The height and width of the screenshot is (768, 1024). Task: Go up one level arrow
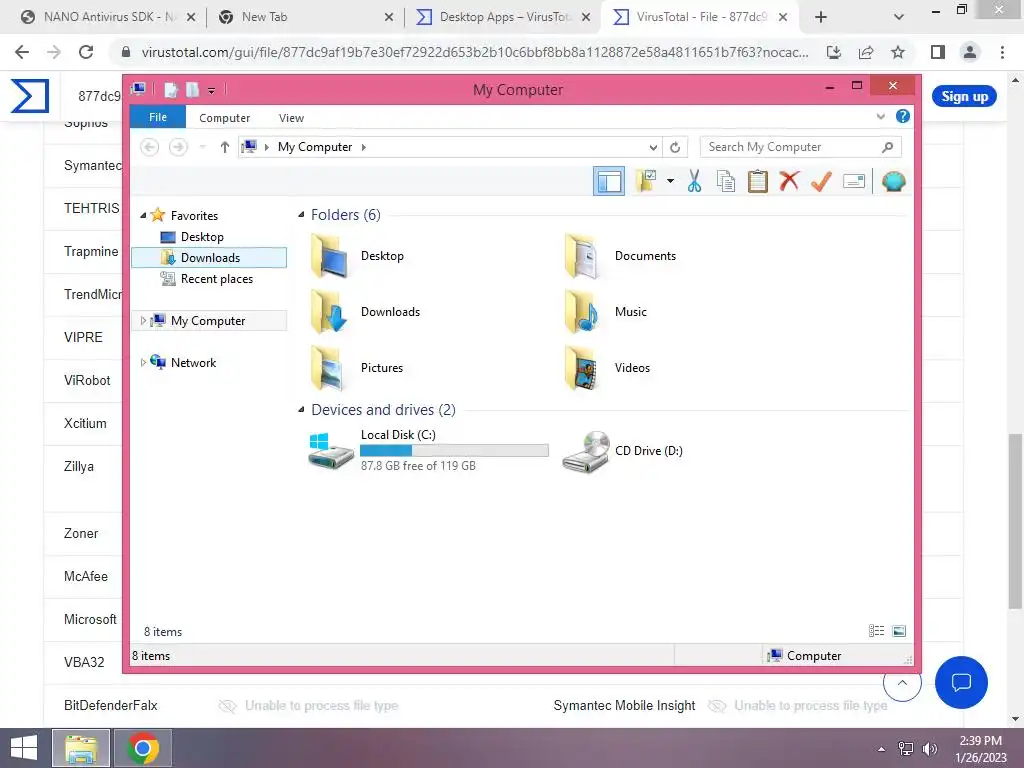[x=225, y=147]
